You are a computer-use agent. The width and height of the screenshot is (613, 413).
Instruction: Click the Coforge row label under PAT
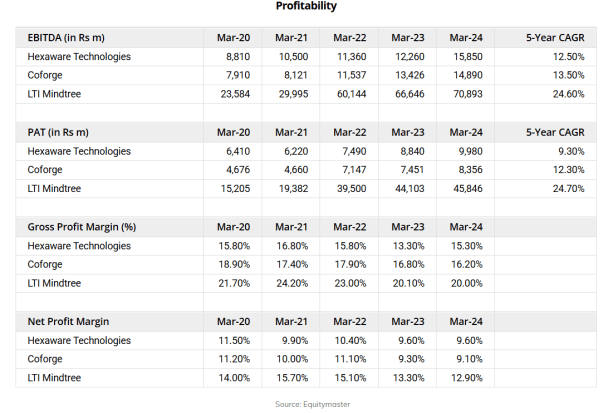pyautogui.click(x=45, y=170)
